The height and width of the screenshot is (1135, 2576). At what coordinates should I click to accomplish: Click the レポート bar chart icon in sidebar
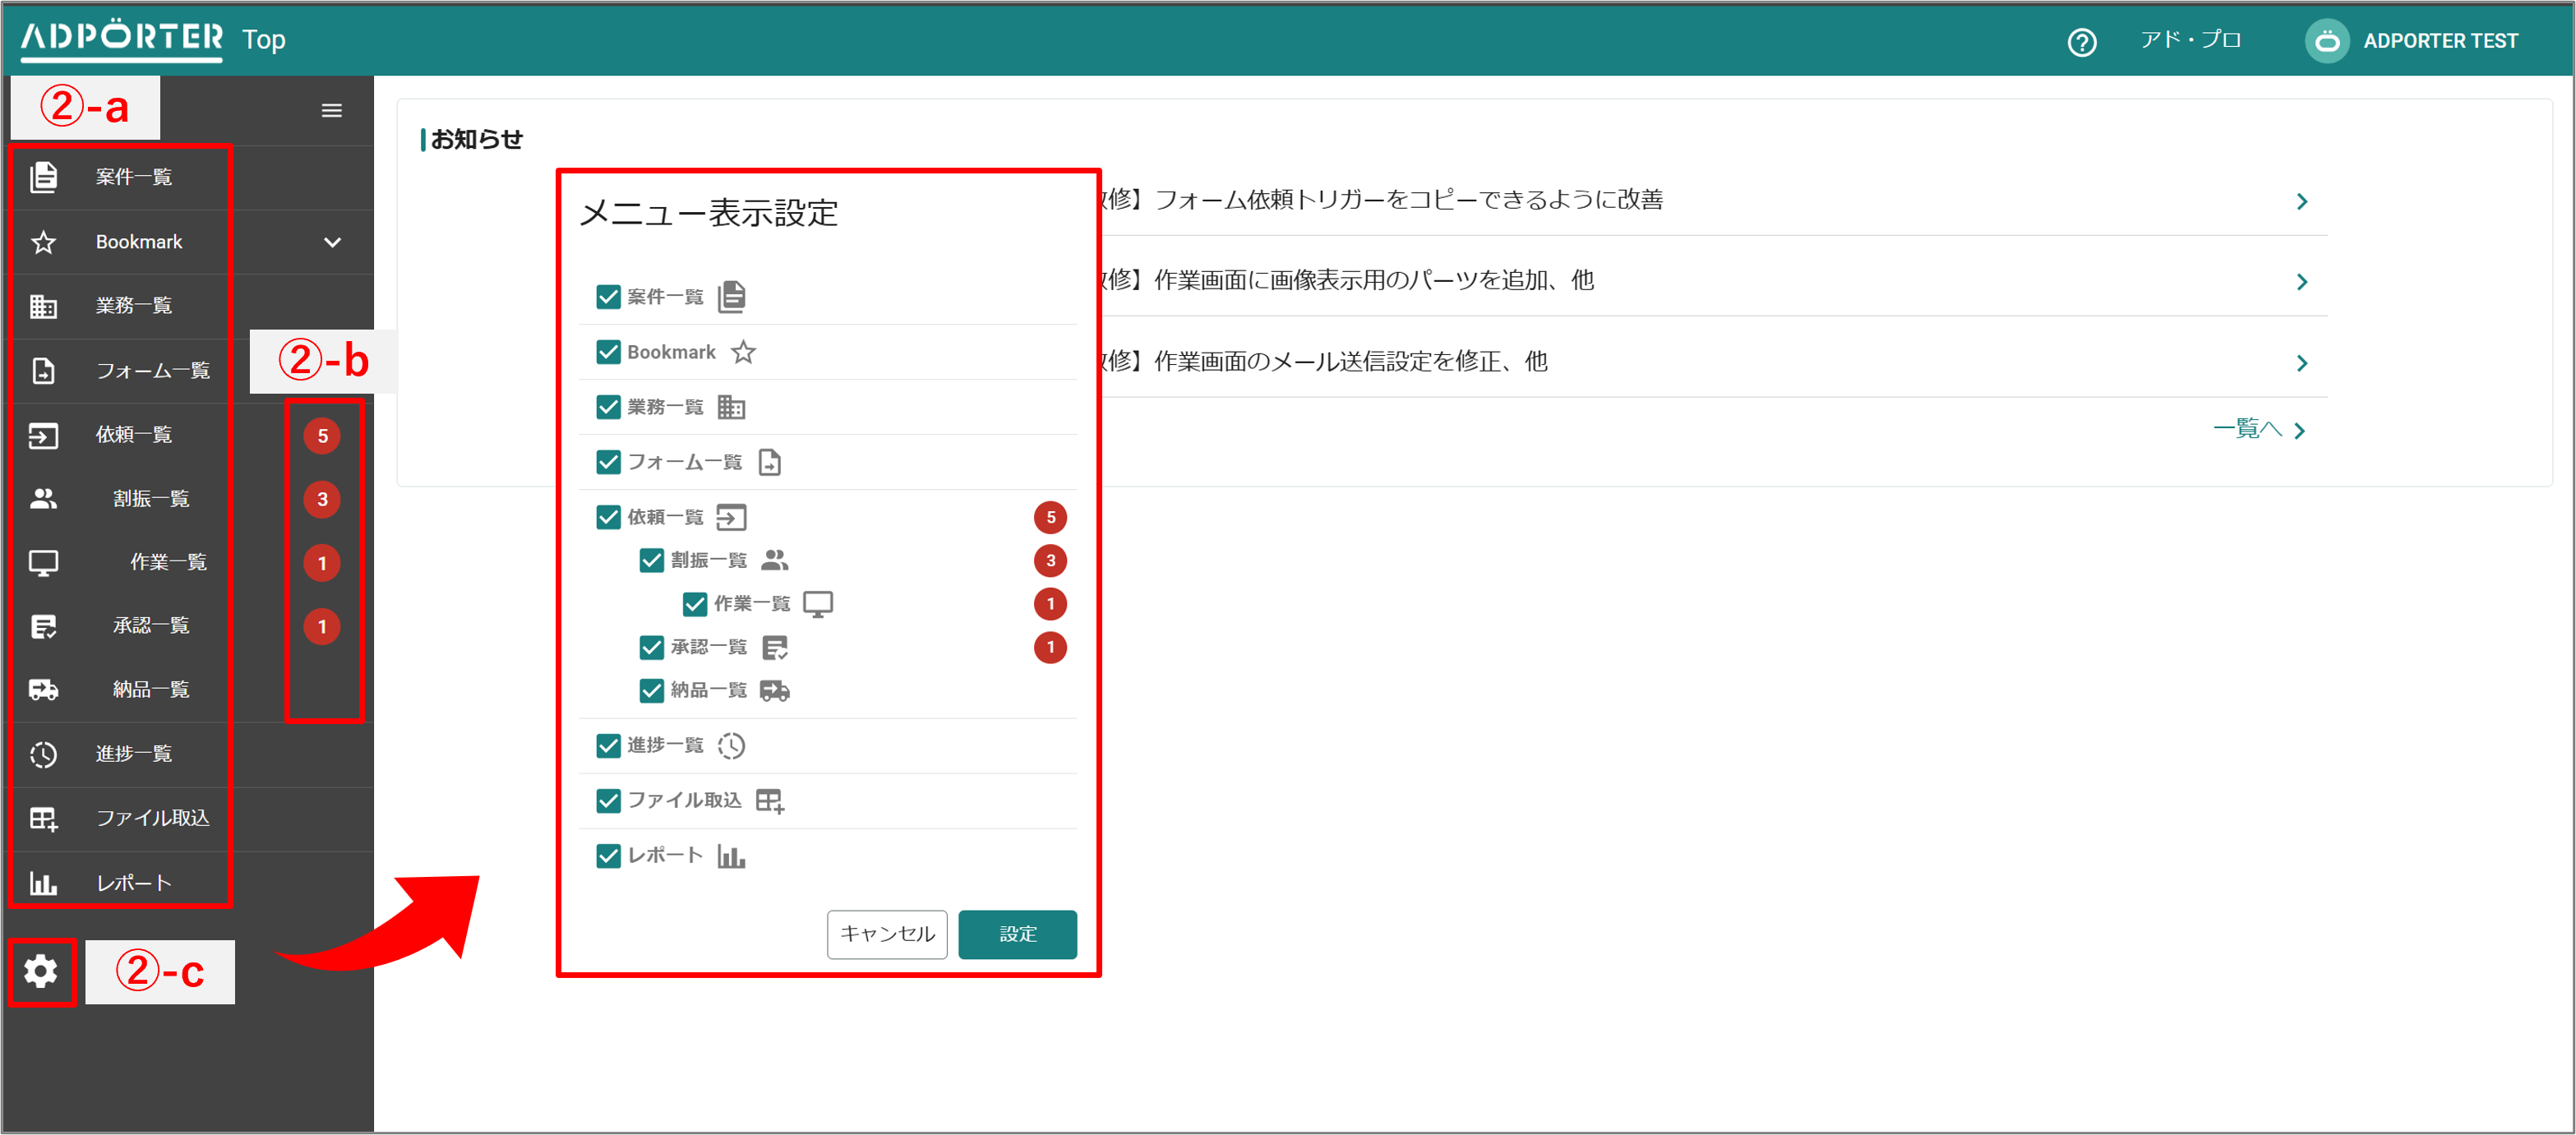pos(43,883)
